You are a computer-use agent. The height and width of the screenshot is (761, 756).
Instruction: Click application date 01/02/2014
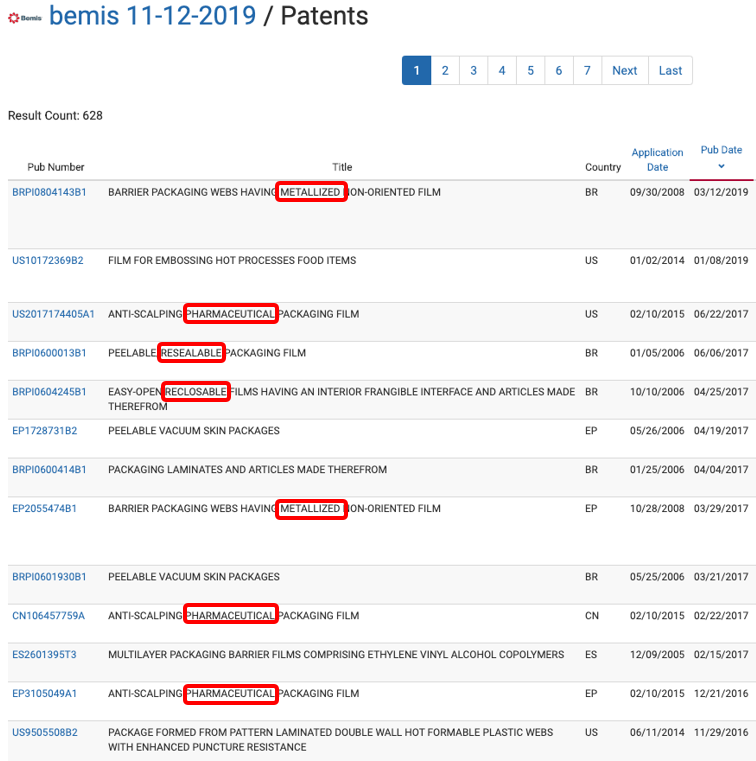click(657, 261)
